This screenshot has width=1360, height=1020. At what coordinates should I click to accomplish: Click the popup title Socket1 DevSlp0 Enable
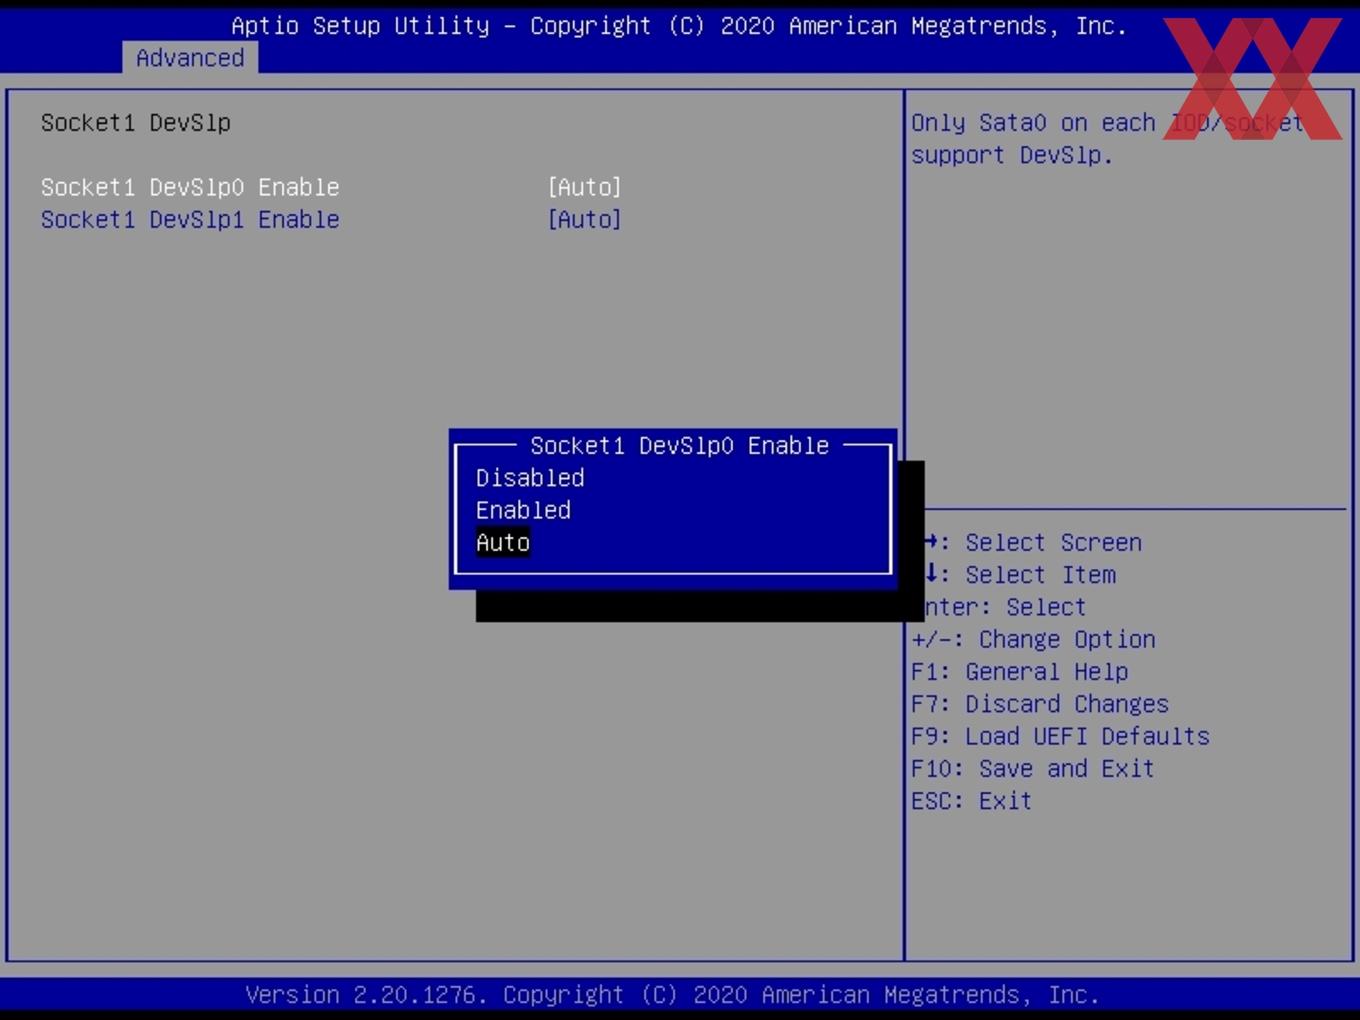[680, 445]
